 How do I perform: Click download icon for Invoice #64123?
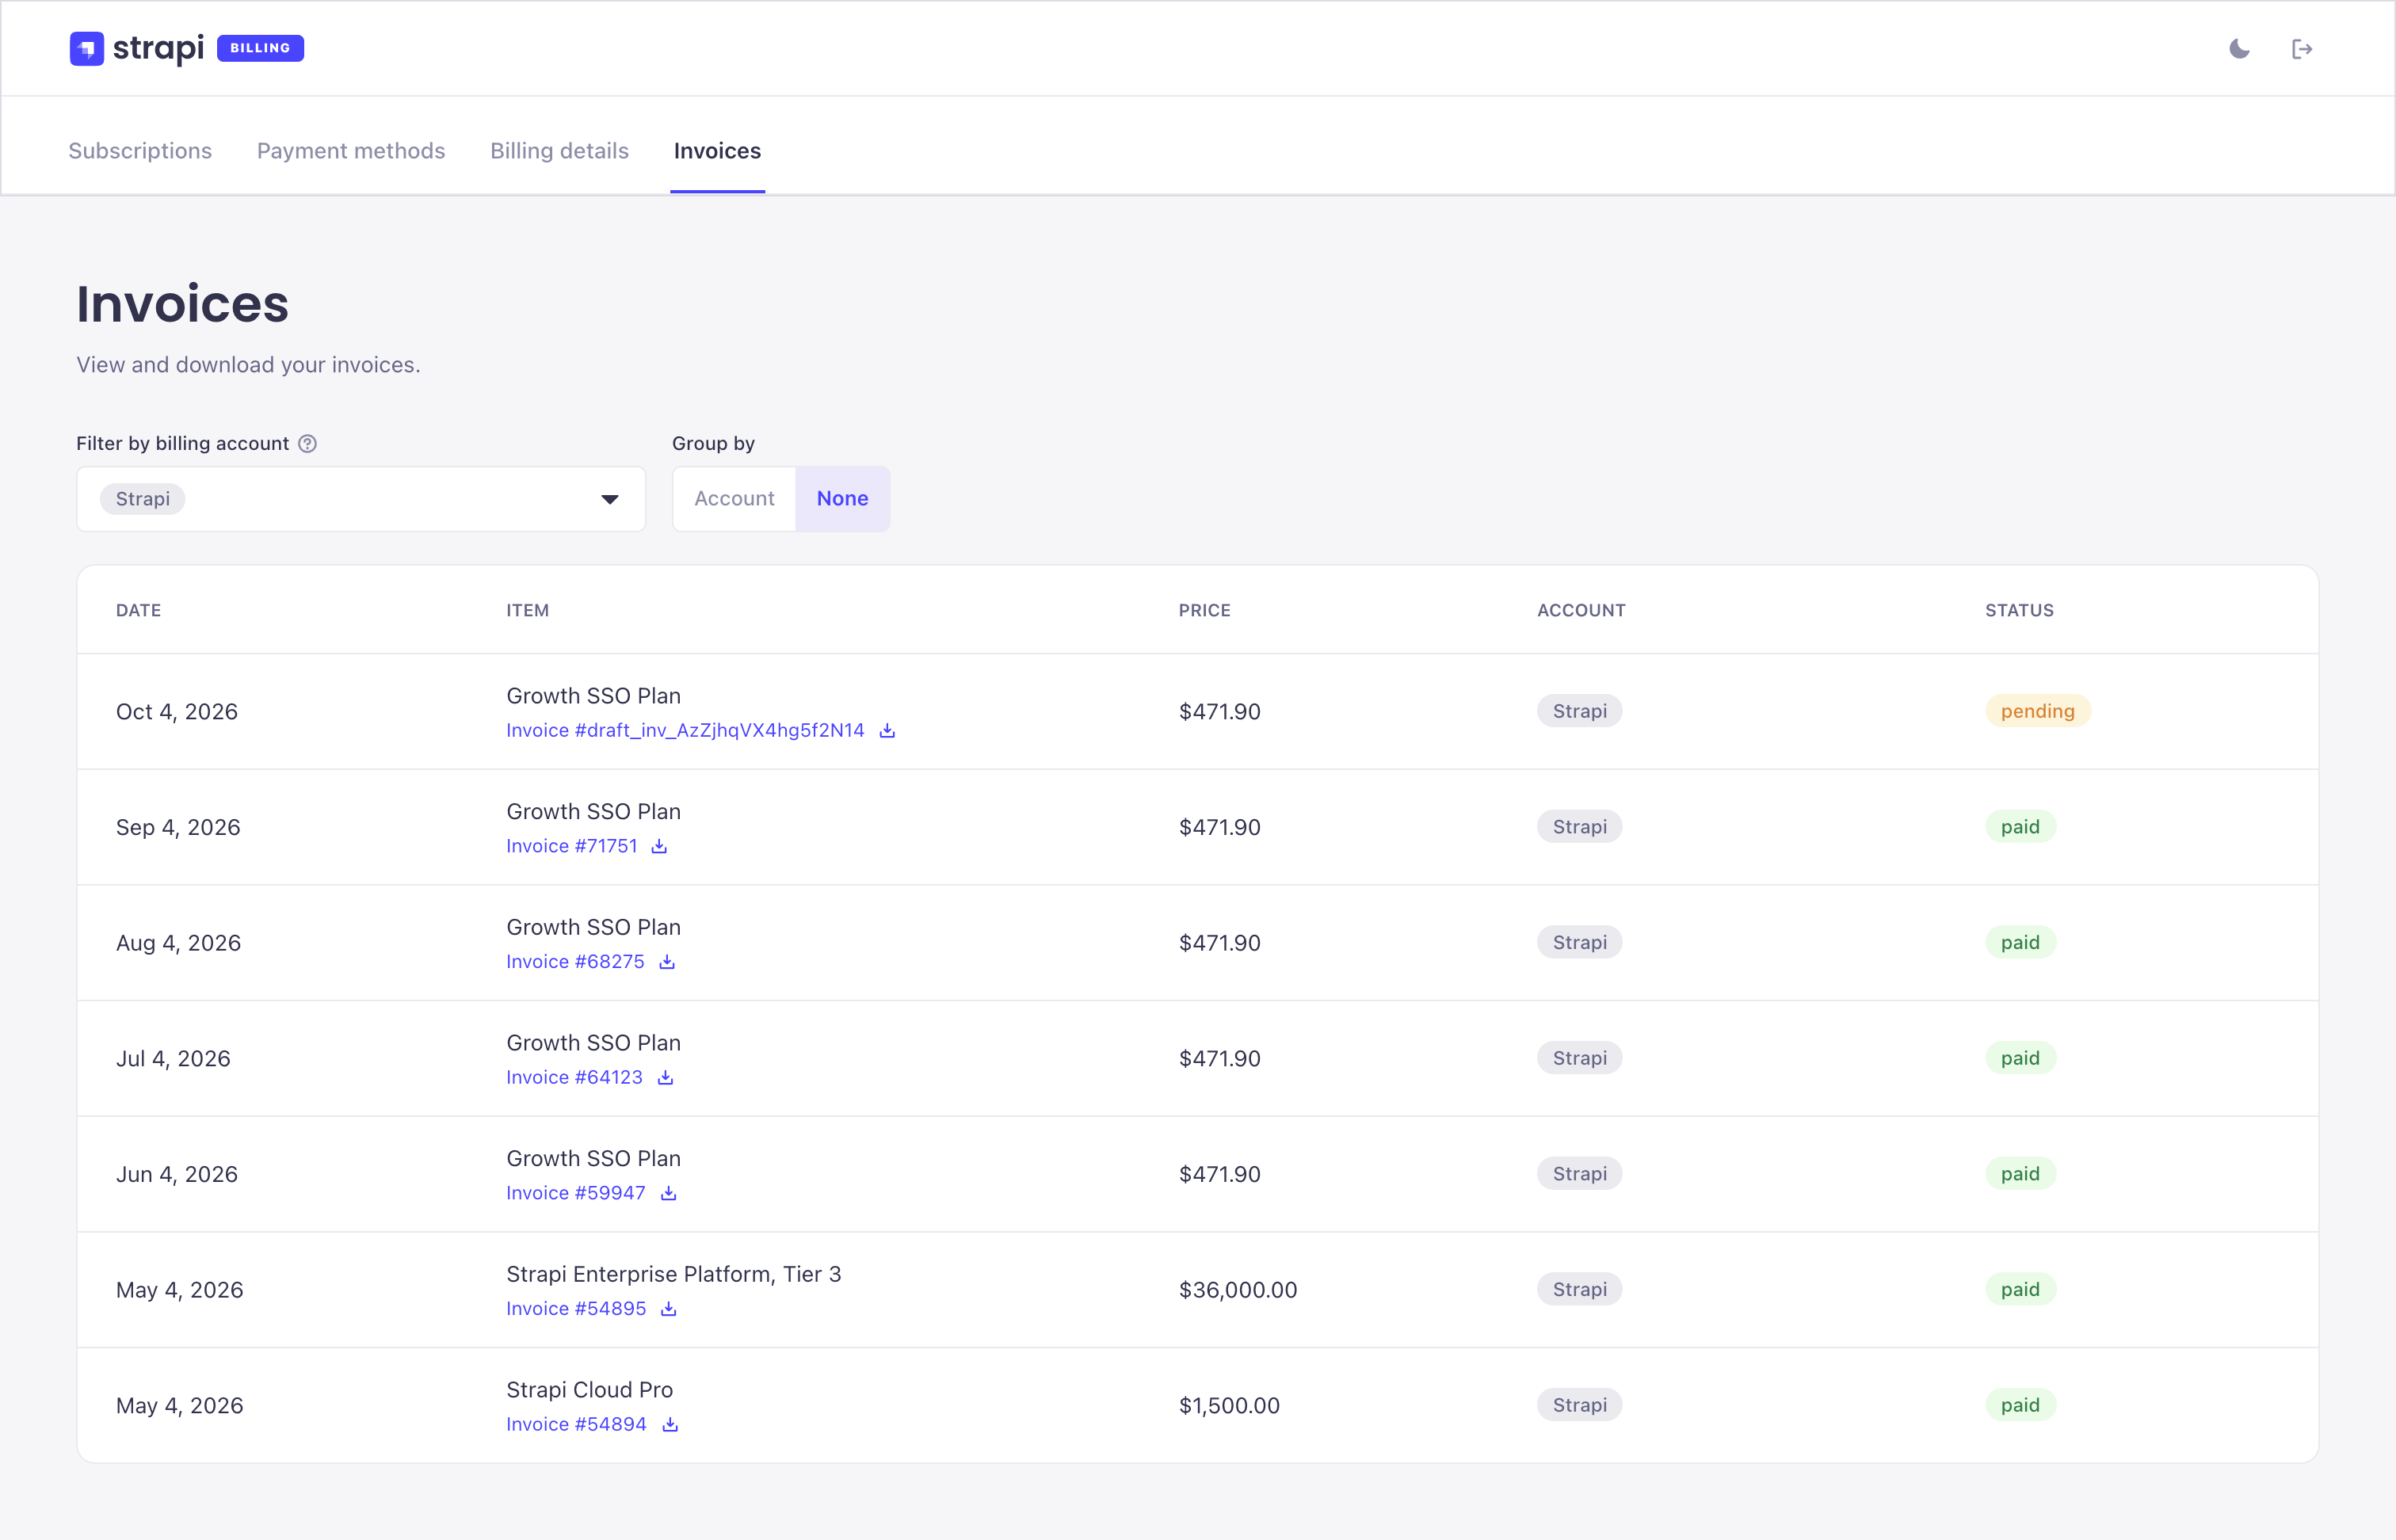pos(665,1077)
